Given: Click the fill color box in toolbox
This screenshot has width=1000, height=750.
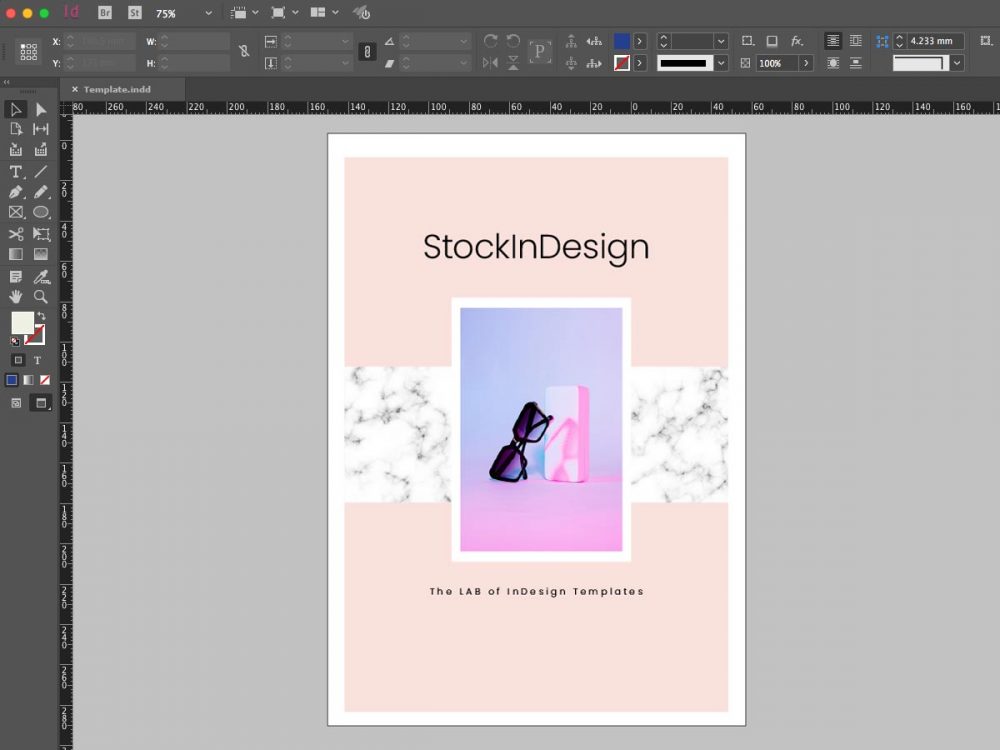Looking at the screenshot, I should click(x=22, y=323).
